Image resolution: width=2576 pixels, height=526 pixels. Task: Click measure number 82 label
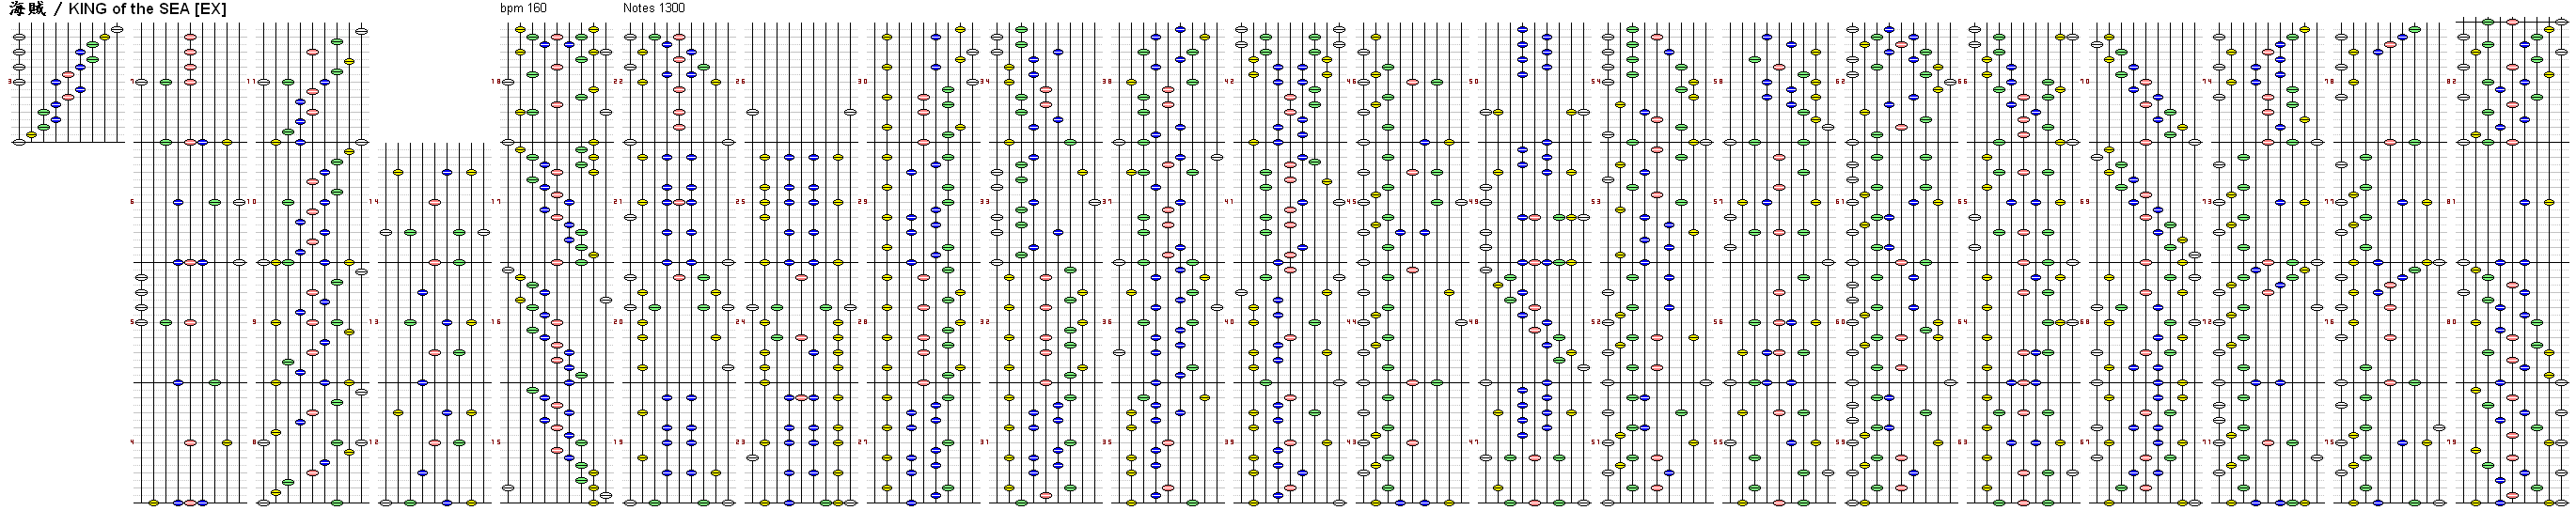pos(2452,82)
